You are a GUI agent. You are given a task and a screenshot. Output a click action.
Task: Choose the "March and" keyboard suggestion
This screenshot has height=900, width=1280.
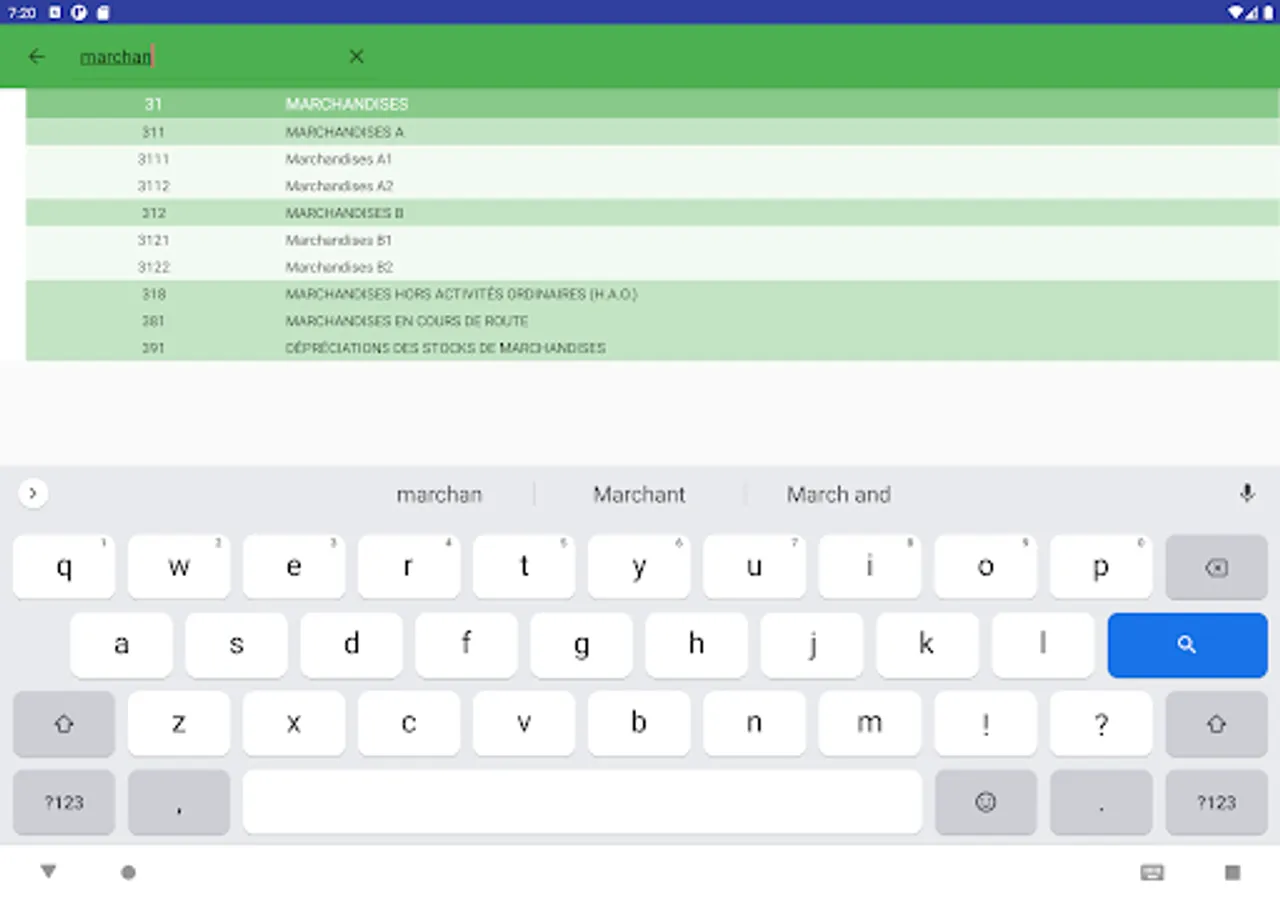coord(838,494)
